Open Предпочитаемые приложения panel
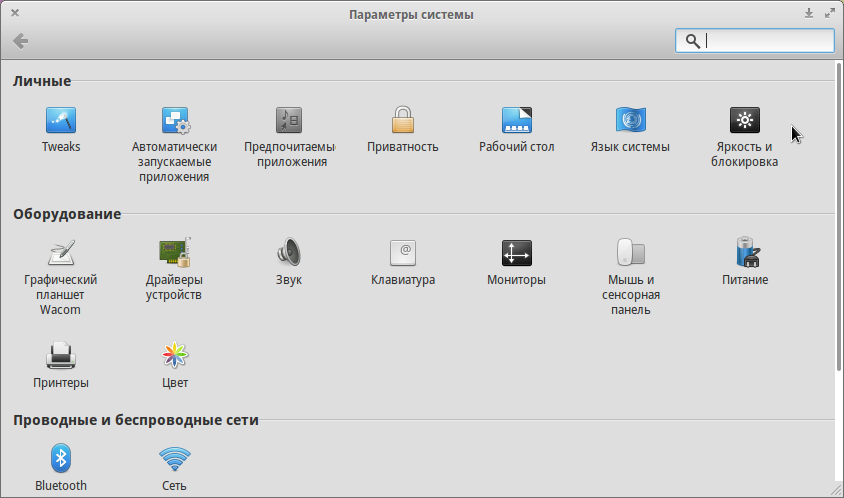 click(x=289, y=121)
